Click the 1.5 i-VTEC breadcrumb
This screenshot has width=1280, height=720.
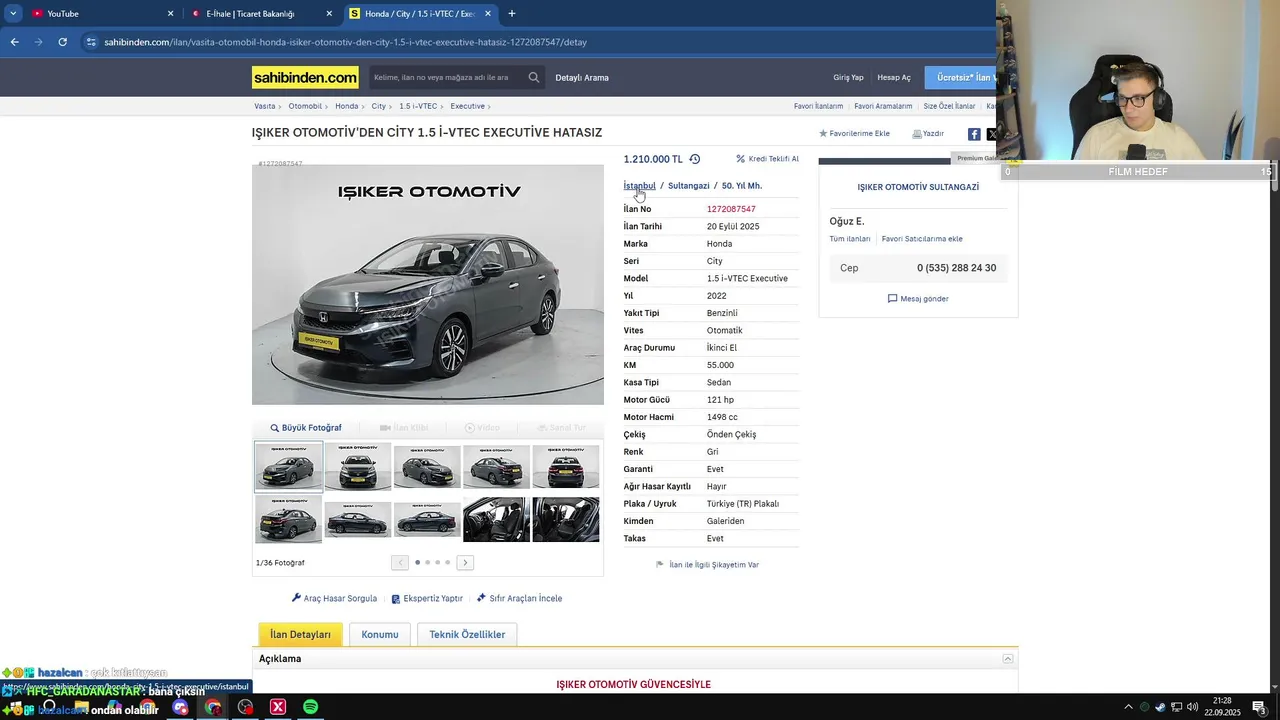(x=418, y=106)
